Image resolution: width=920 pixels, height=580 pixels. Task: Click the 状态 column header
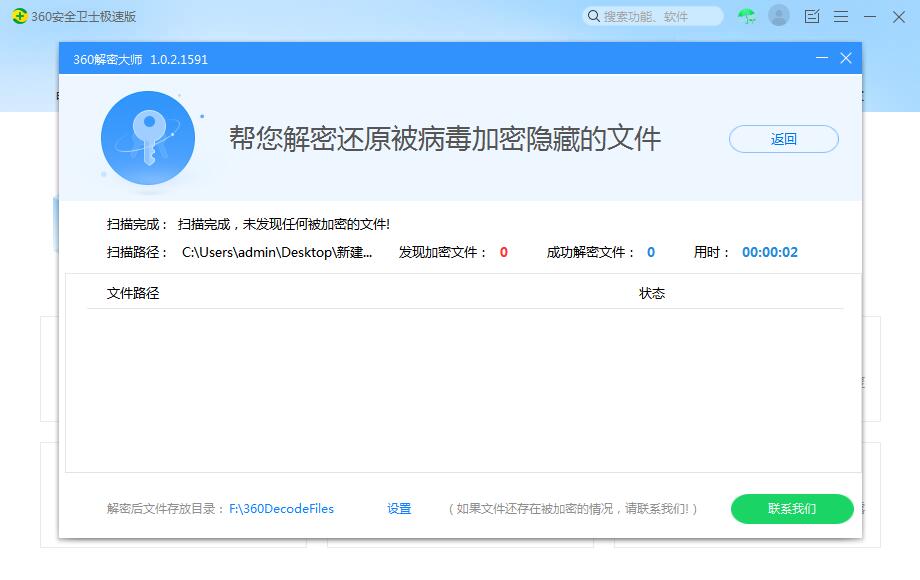pos(651,293)
